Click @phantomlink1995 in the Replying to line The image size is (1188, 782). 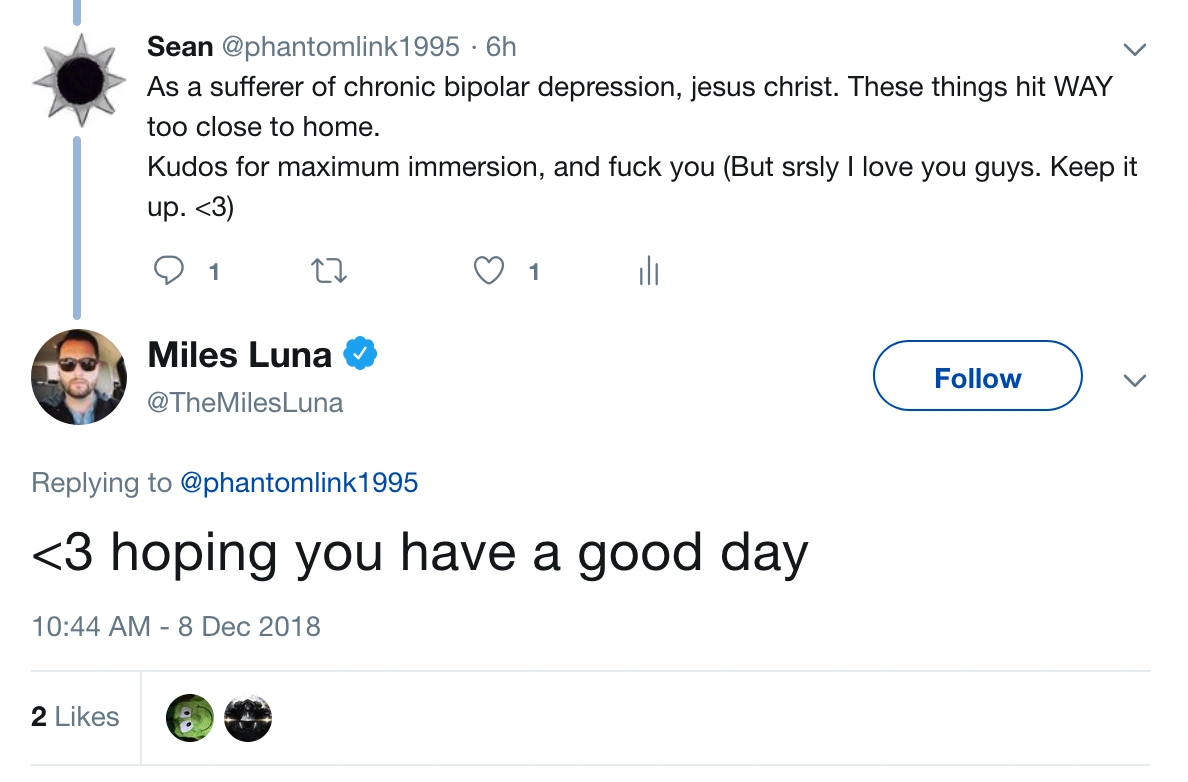(x=298, y=483)
